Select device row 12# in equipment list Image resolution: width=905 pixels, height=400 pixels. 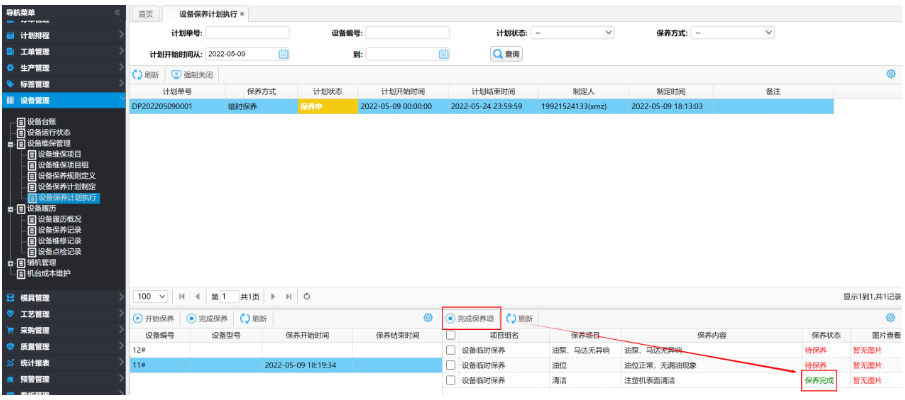(x=138, y=351)
